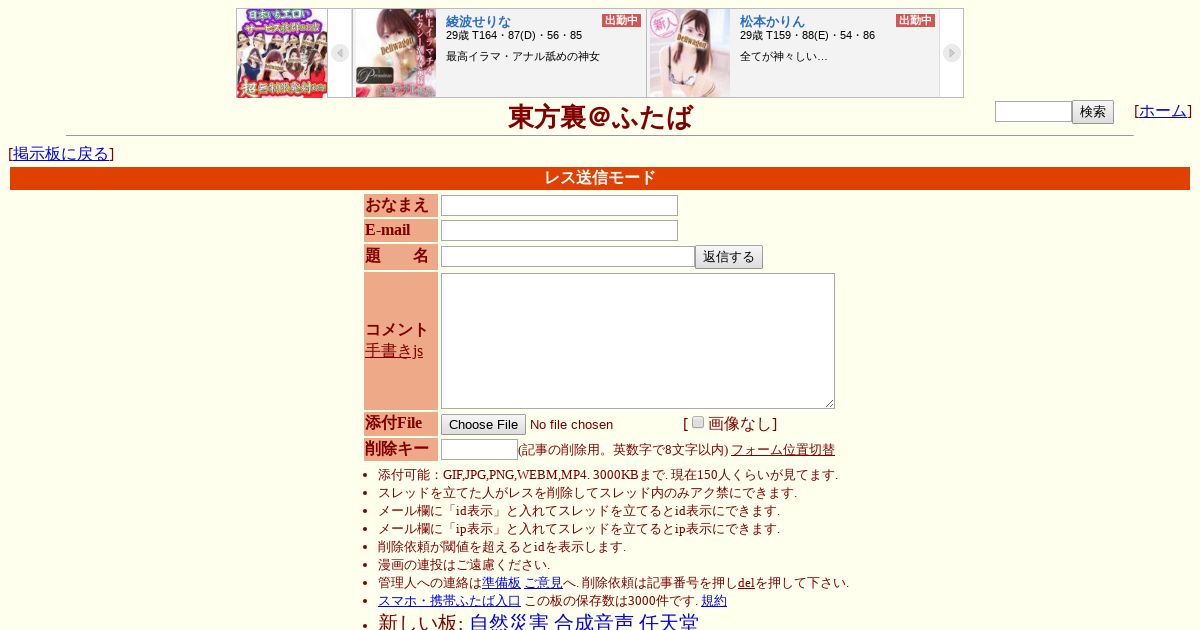Click the No file chosen label
Viewport: 1200px width, 630px height.
pyautogui.click(x=571, y=424)
